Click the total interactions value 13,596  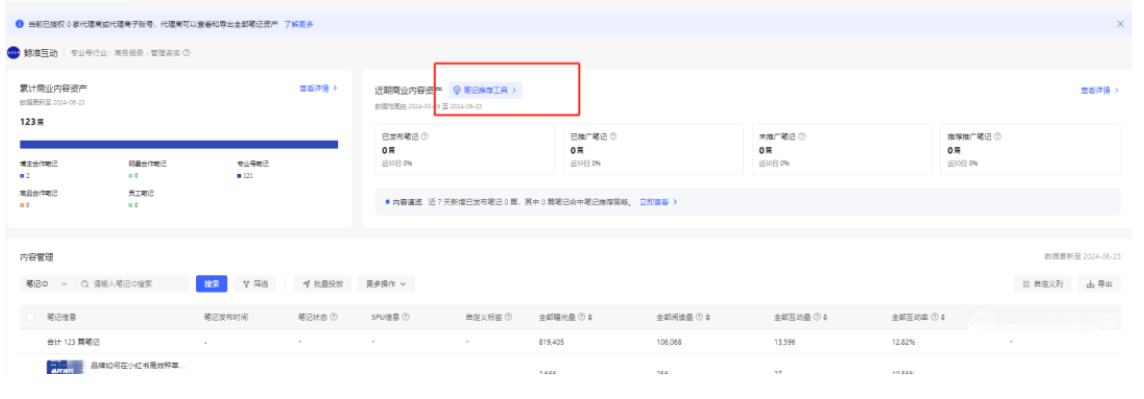tap(785, 341)
